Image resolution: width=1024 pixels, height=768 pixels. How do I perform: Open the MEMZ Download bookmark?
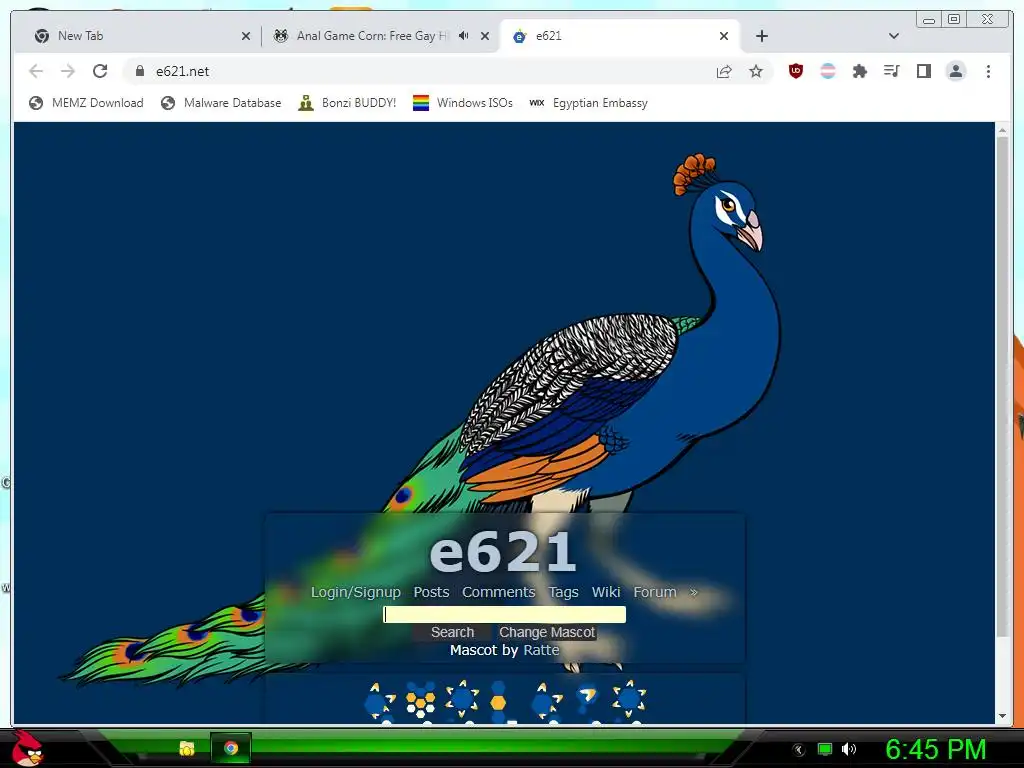86,103
